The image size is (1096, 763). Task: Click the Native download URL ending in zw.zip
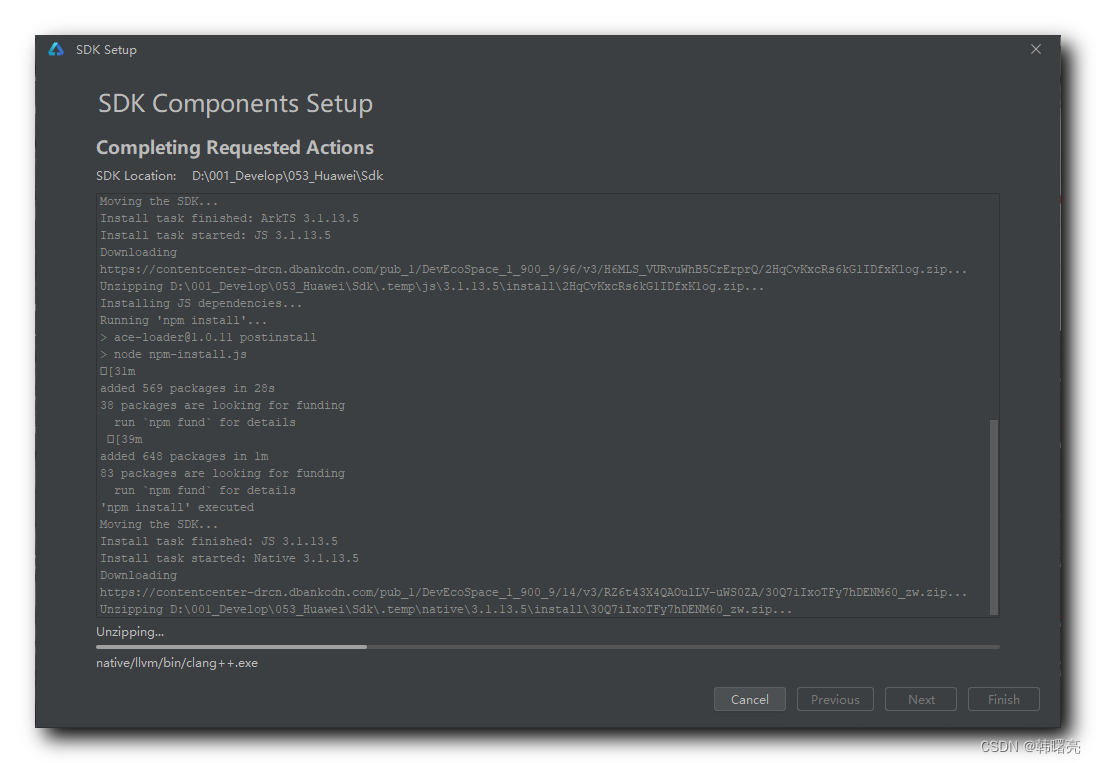pyautogui.click(x=533, y=592)
